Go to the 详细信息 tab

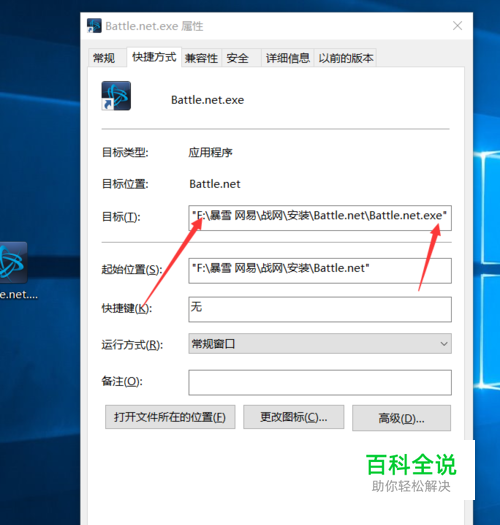pyautogui.click(x=287, y=58)
